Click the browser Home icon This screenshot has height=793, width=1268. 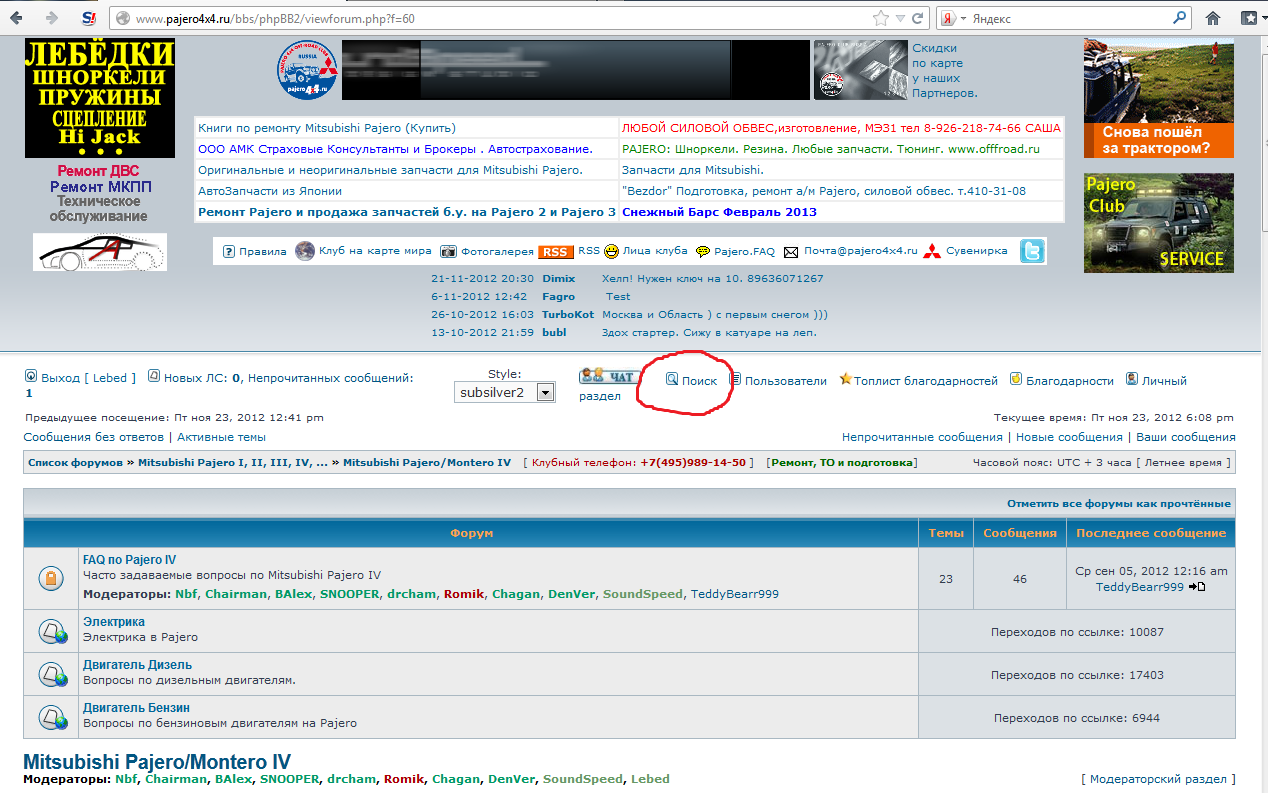[x=1213, y=18]
